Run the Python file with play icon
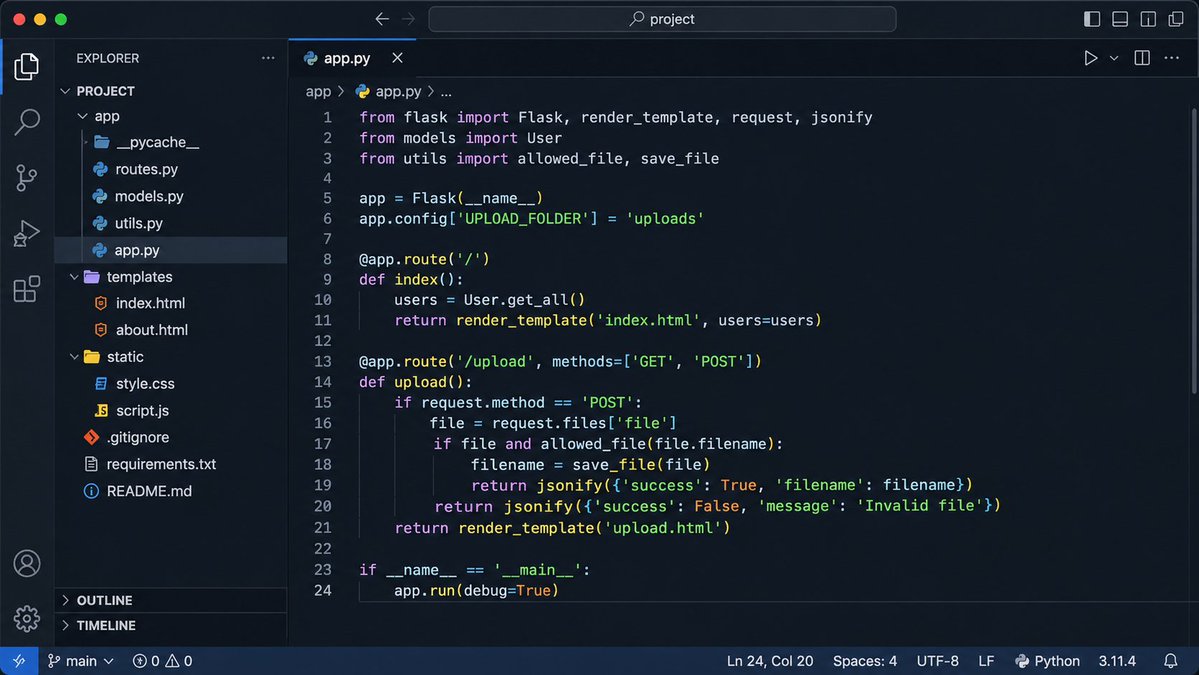Image resolution: width=1199 pixels, height=675 pixels. [x=1090, y=58]
